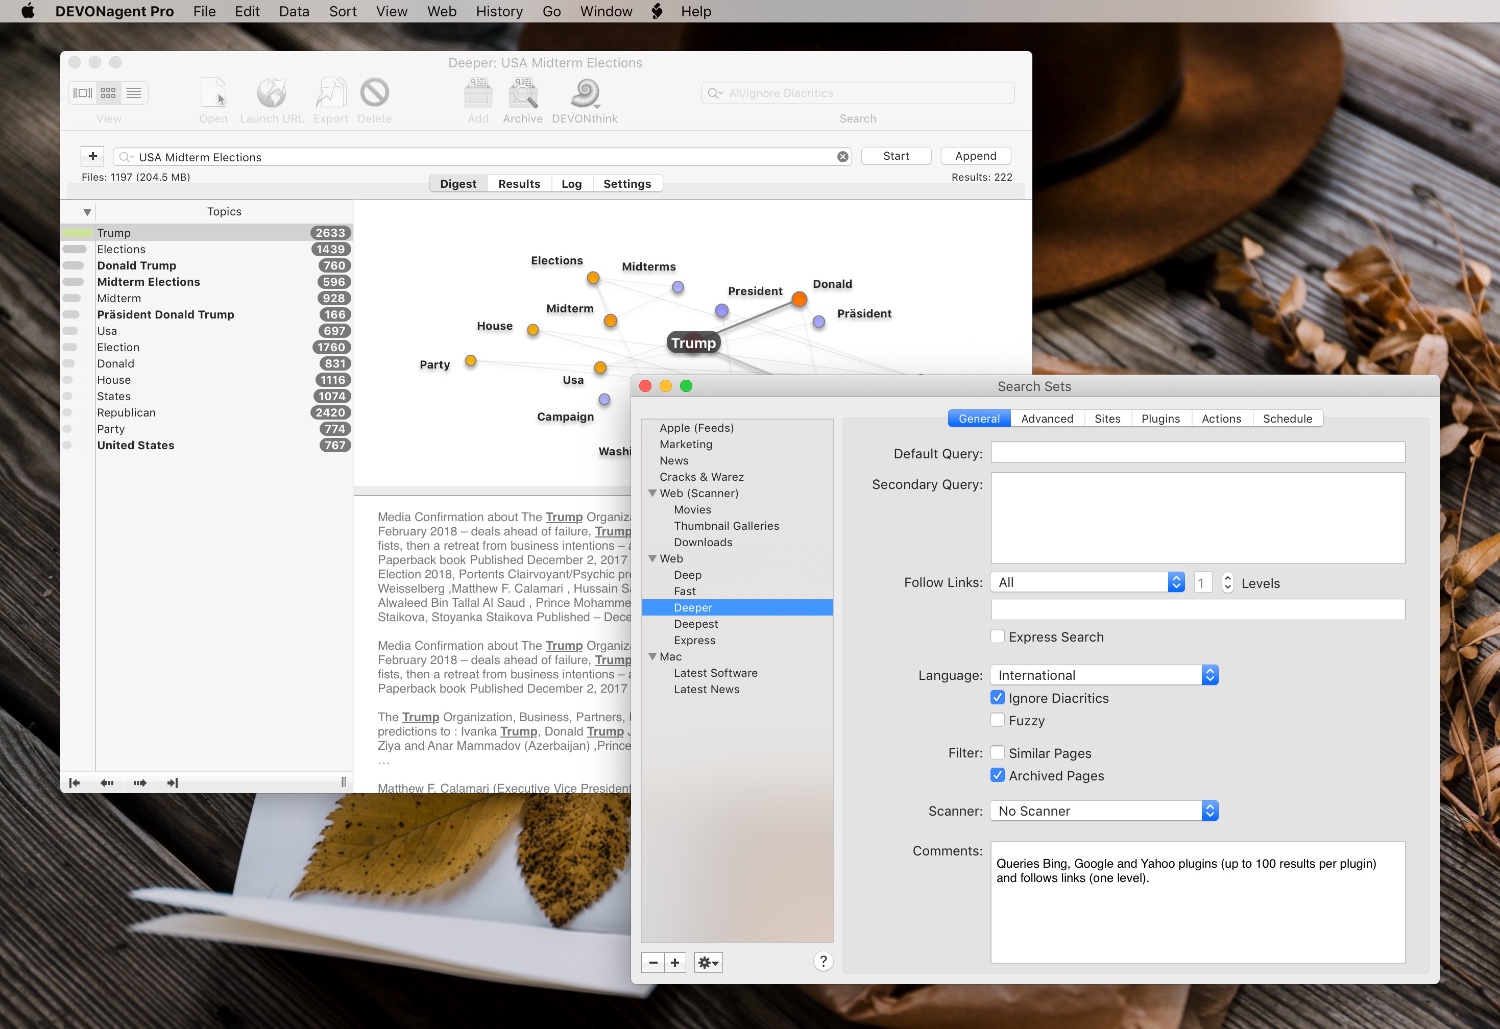Click the DEVONthink toolbar icon
The height and width of the screenshot is (1029, 1500).
coord(585,94)
